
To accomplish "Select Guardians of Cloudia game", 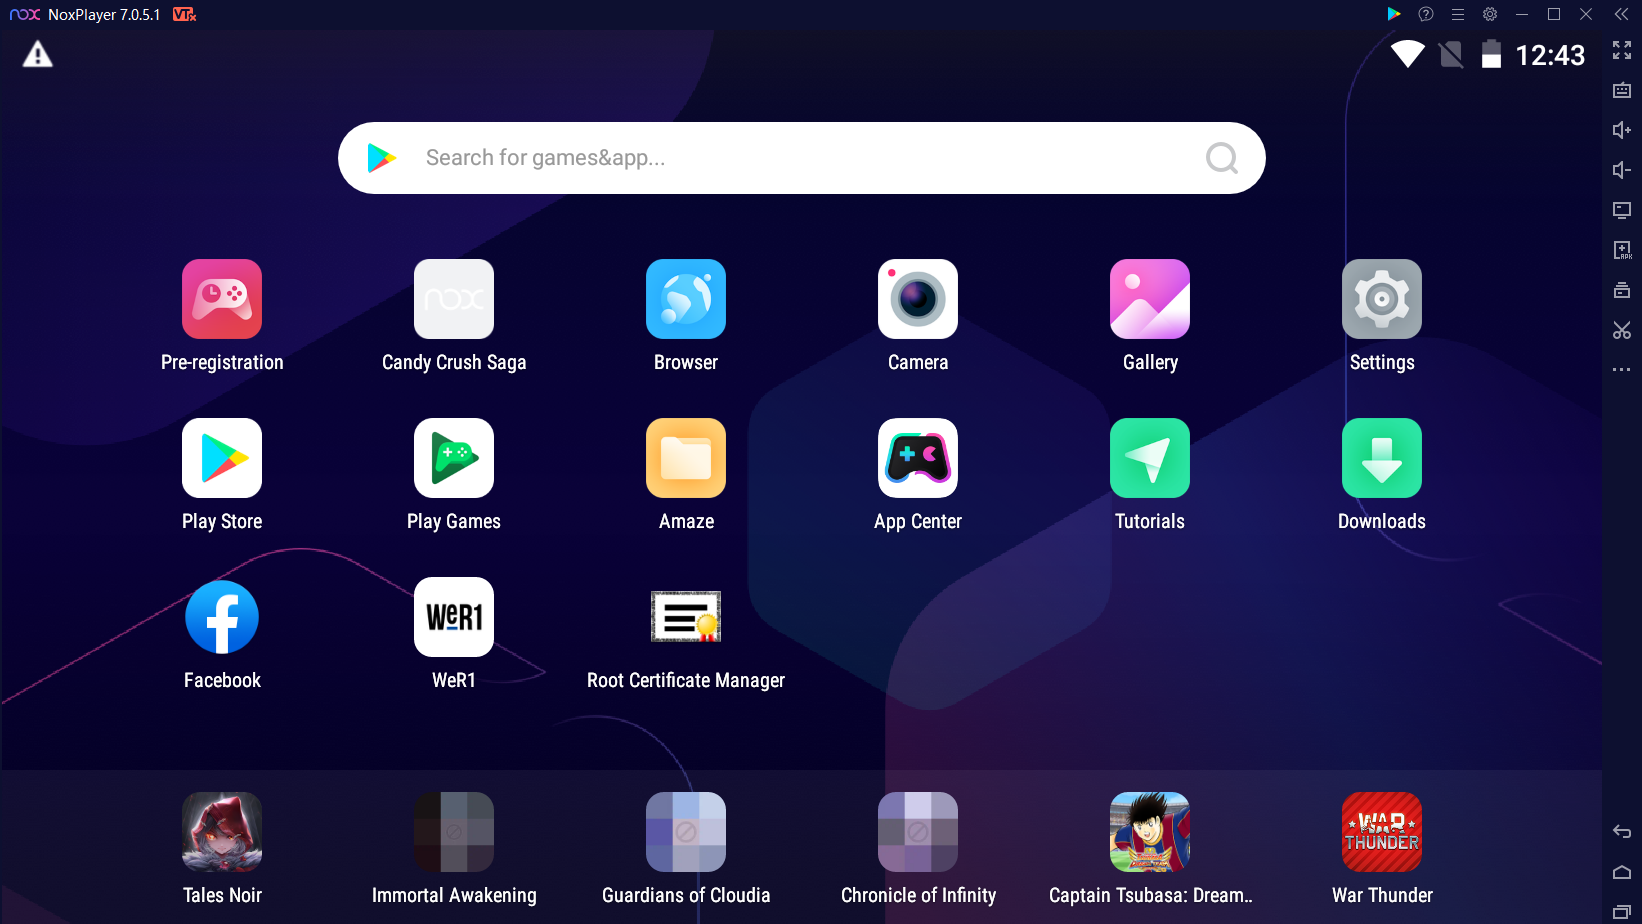I will (x=686, y=832).
